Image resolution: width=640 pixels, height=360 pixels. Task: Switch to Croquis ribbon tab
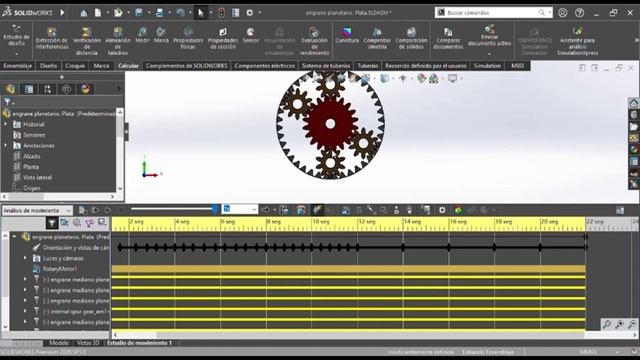[75, 66]
